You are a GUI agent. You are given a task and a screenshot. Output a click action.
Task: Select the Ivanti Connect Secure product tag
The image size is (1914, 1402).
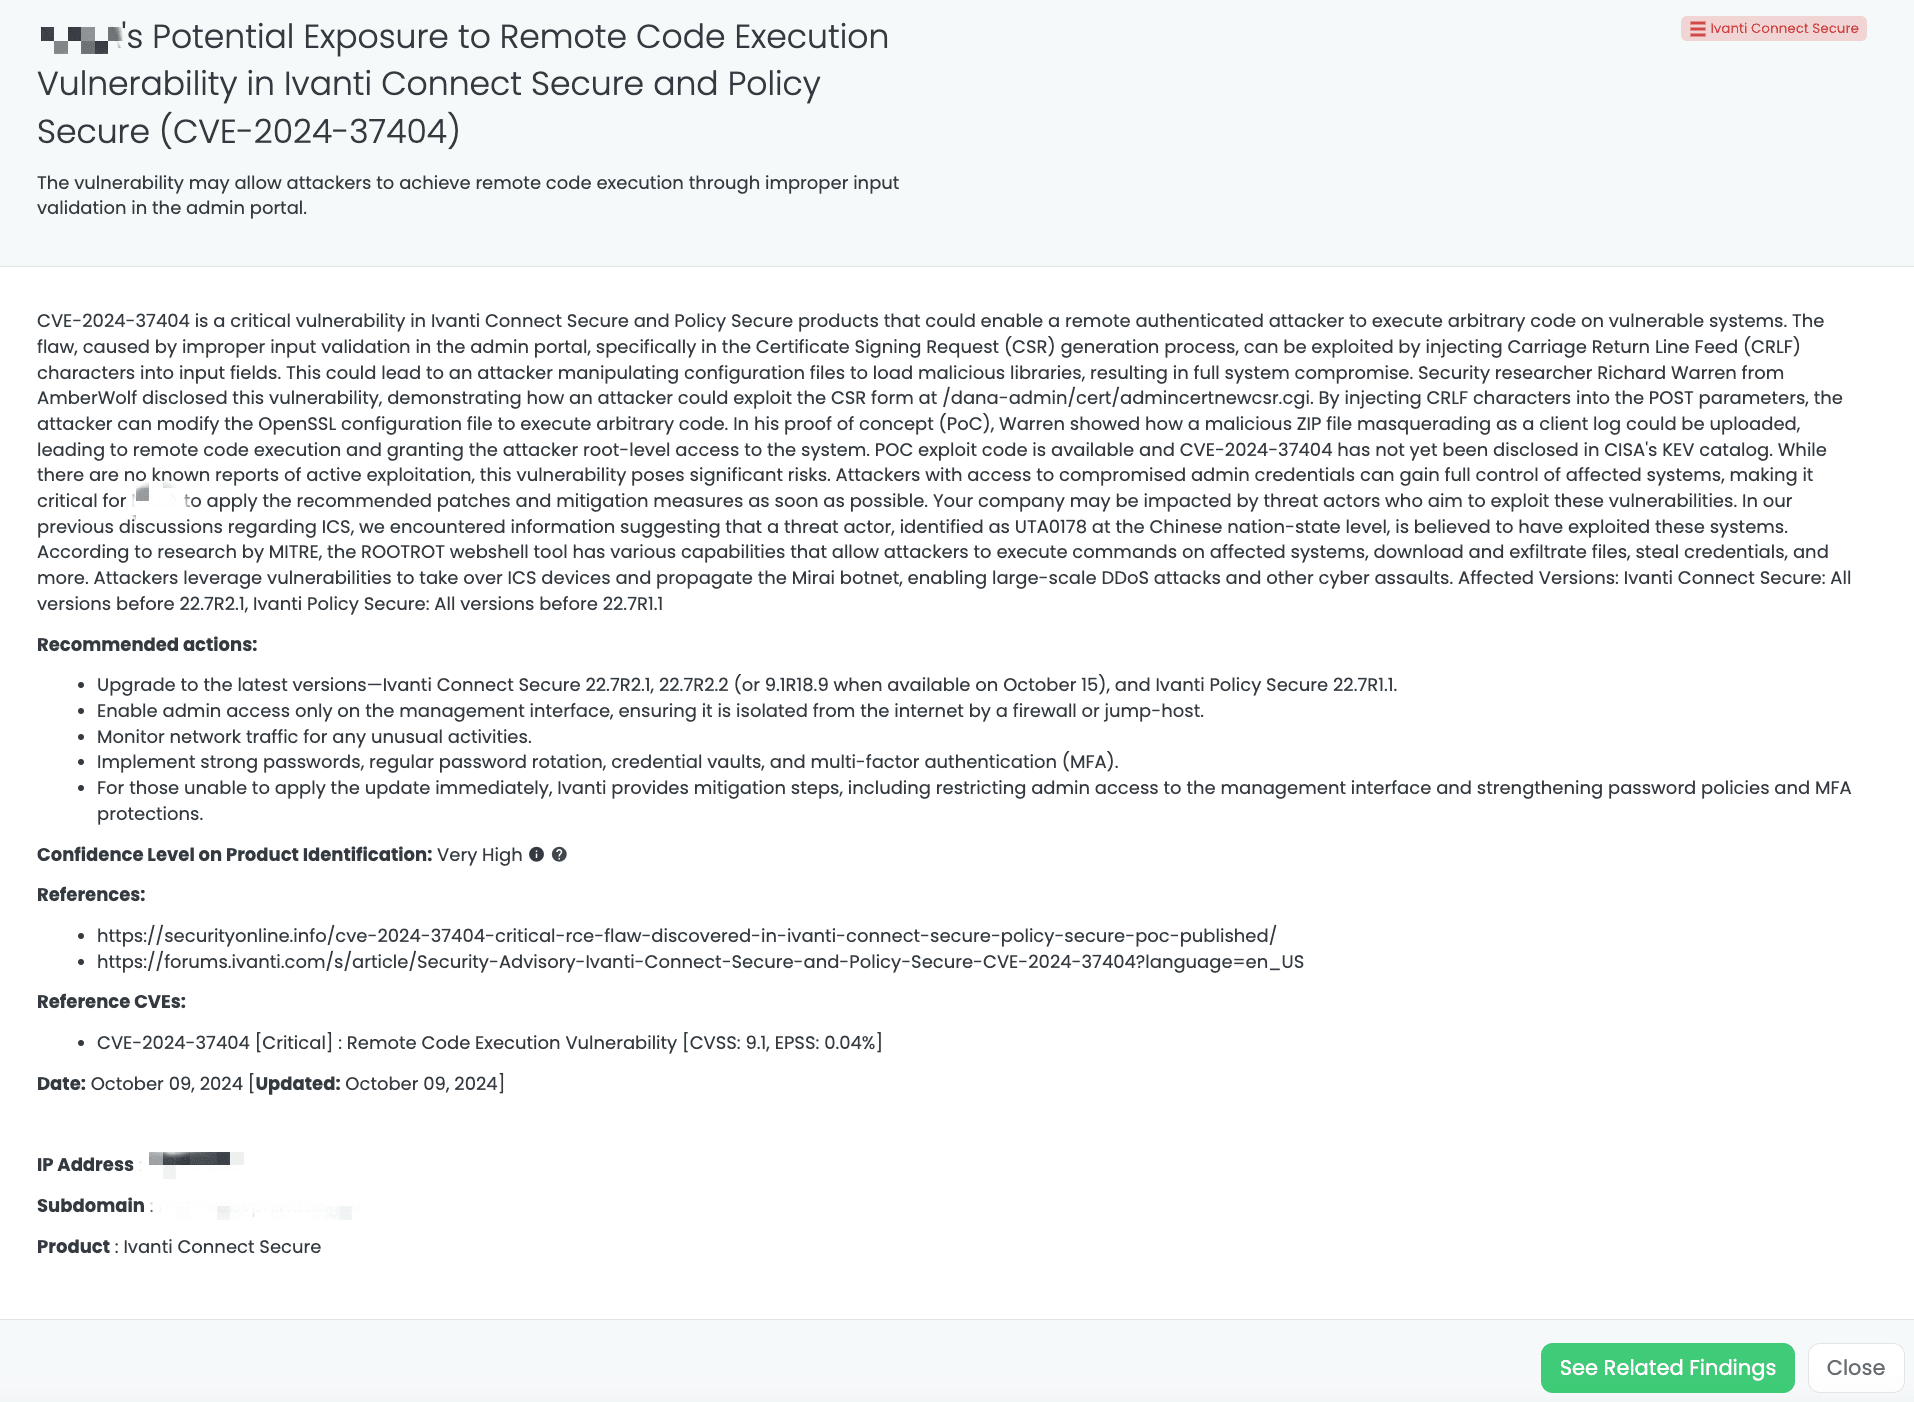click(x=1773, y=28)
